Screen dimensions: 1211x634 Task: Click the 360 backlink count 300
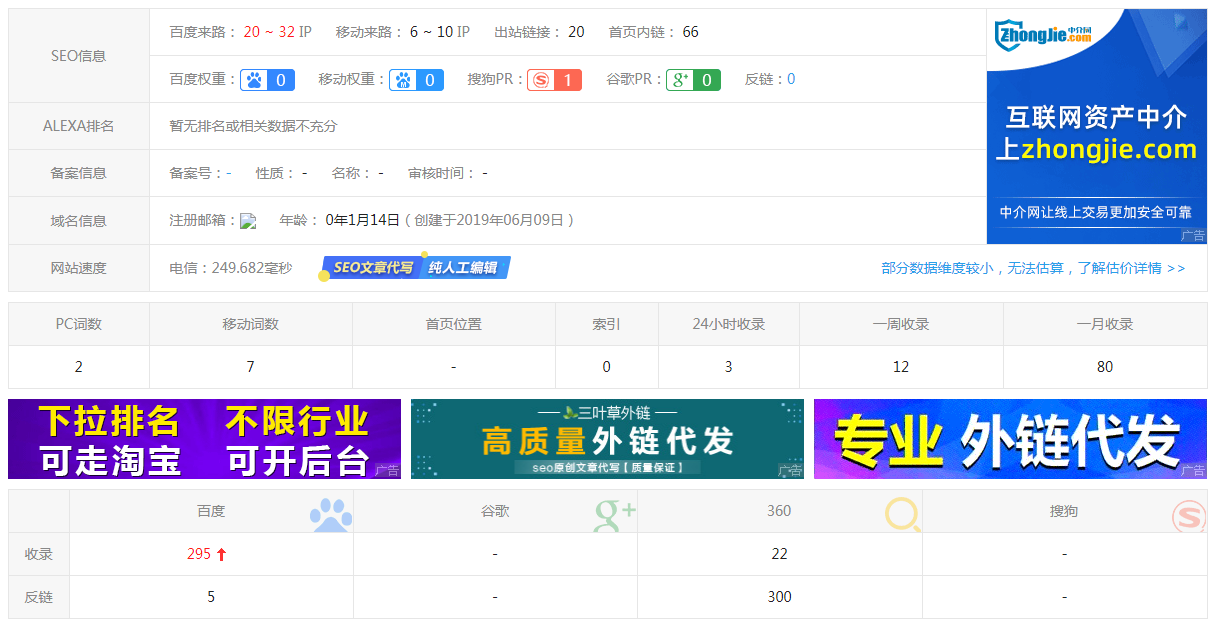779,597
